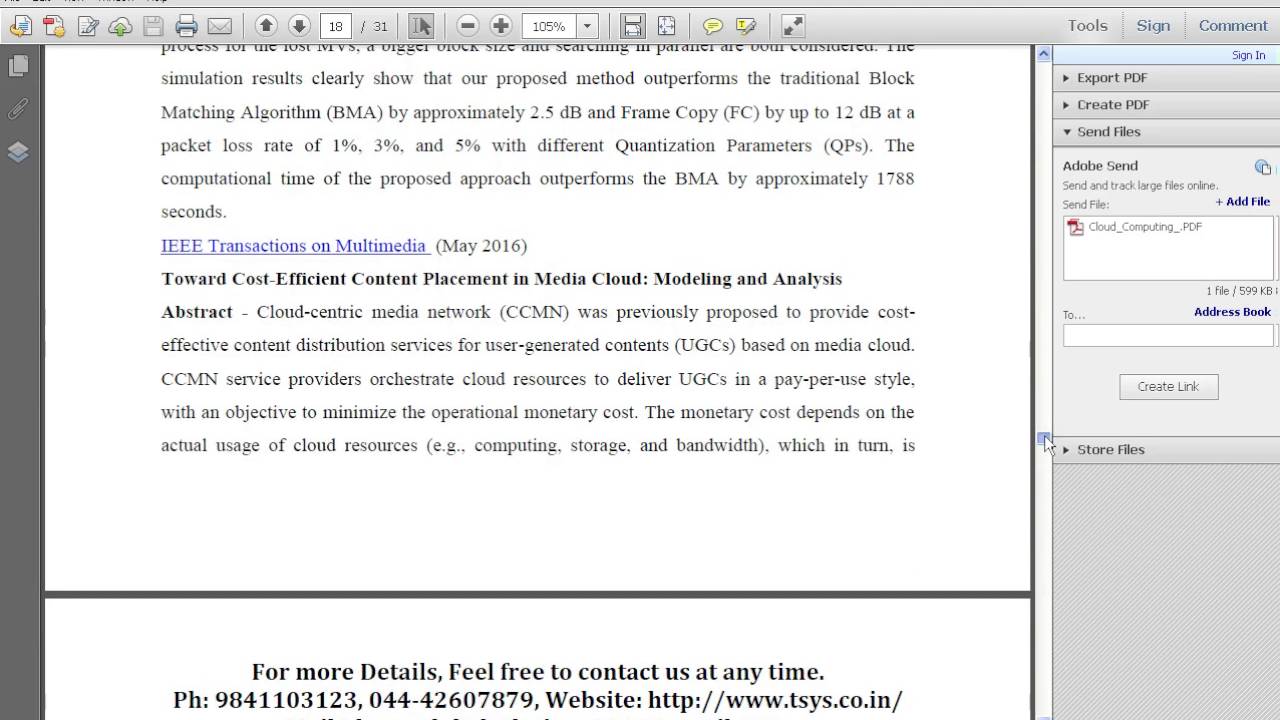
Task: Zoom in with the plus button
Action: pyautogui.click(x=501, y=26)
